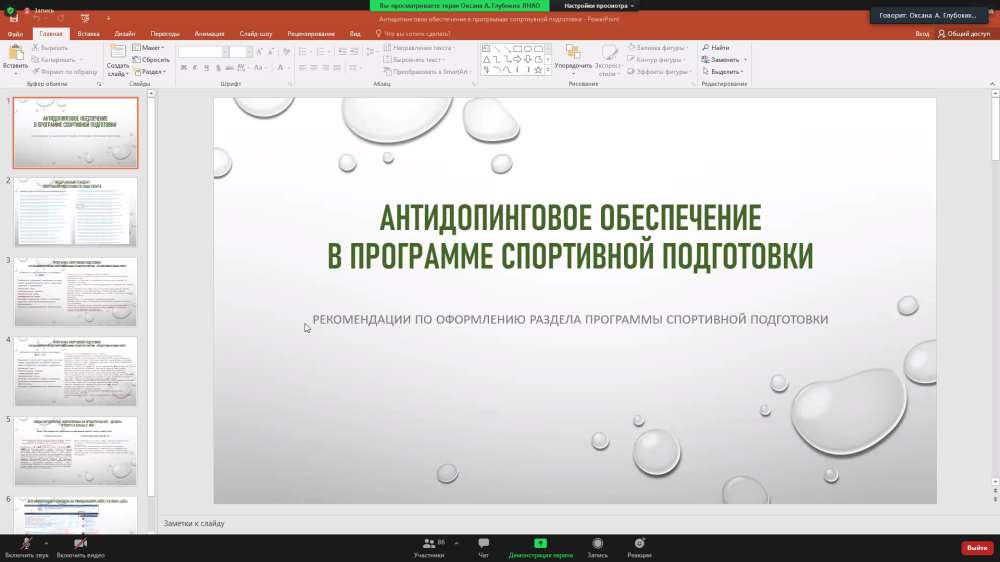Open the Select (Выделить) dropdown
Screen dimensions: 1000x562
[723, 72]
